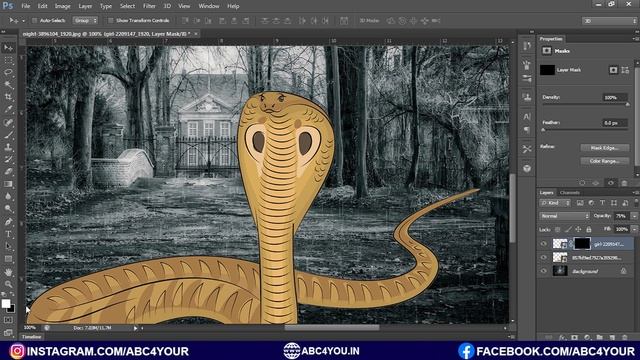This screenshot has width=640, height=360.
Task: Select the Eyedropper tool
Action: pyautogui.click(x=8, y=109)
